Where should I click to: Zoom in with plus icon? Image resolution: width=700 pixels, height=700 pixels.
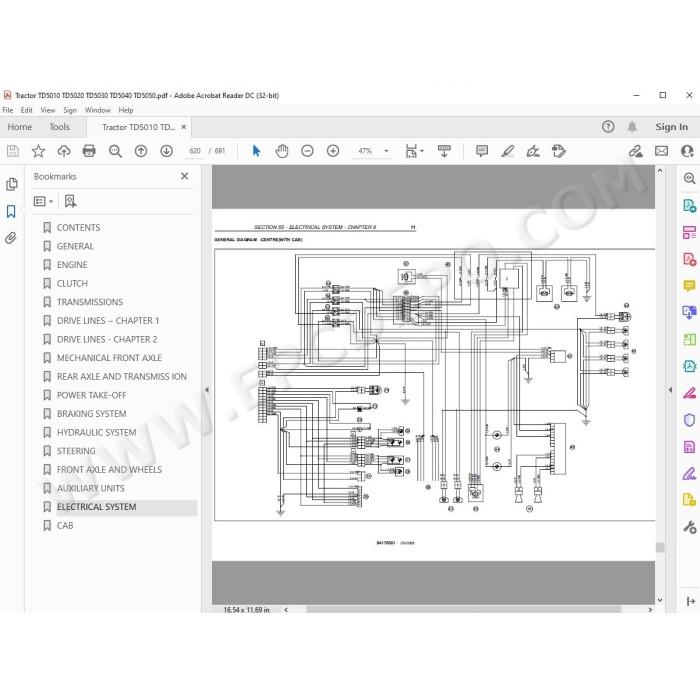[333, 151]
